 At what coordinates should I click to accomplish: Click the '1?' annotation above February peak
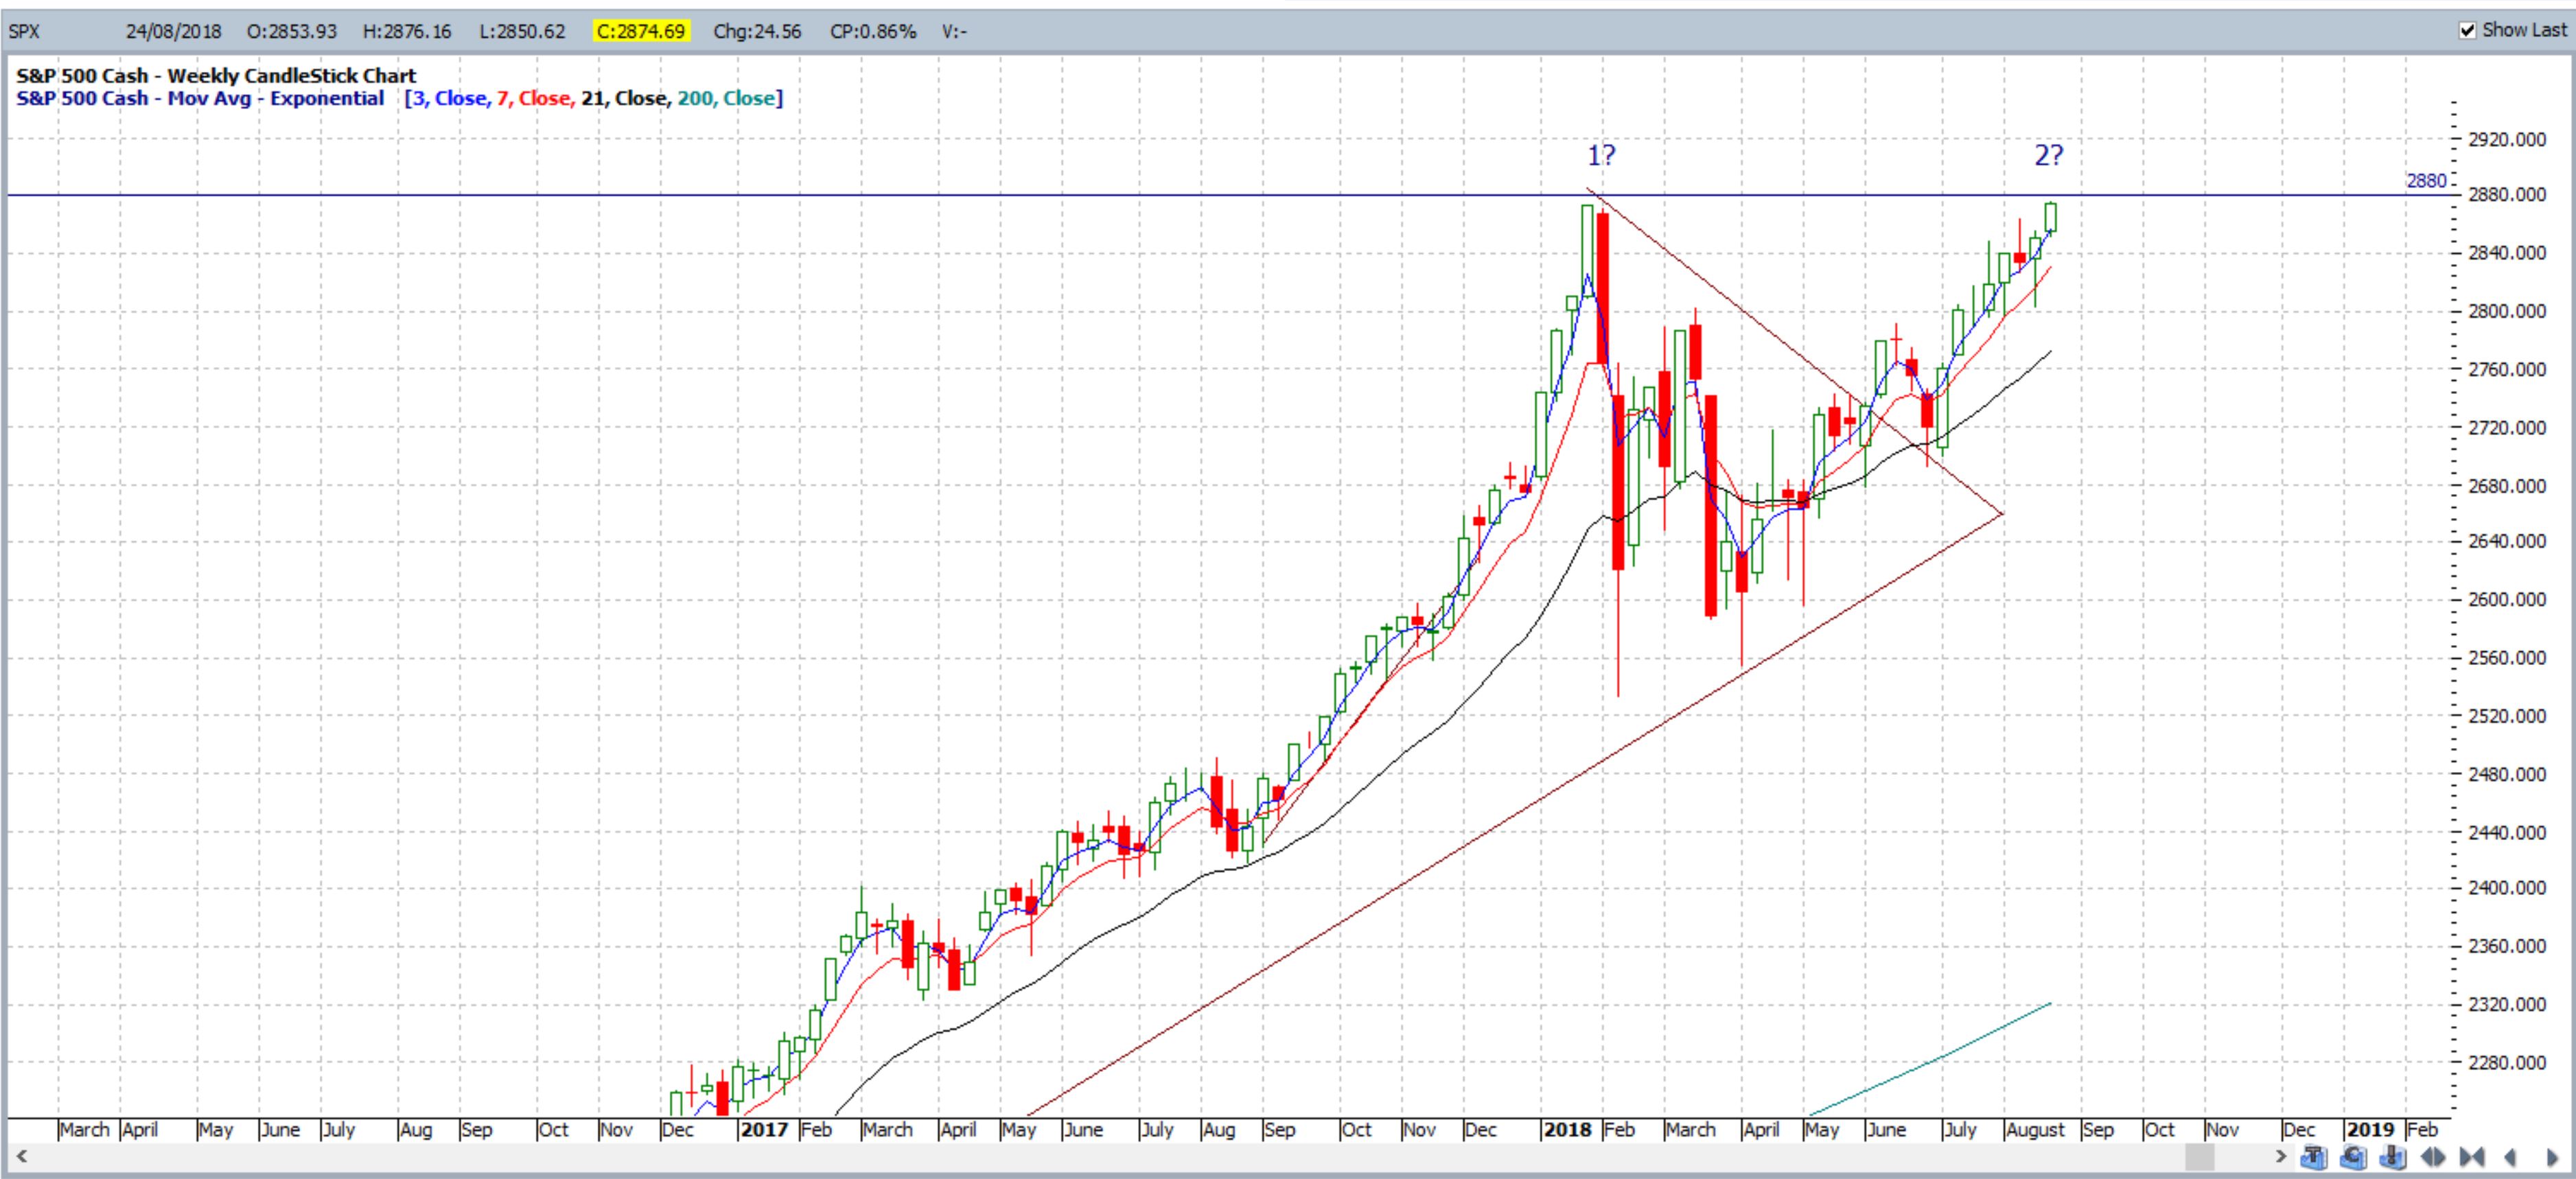[1601, 155]
